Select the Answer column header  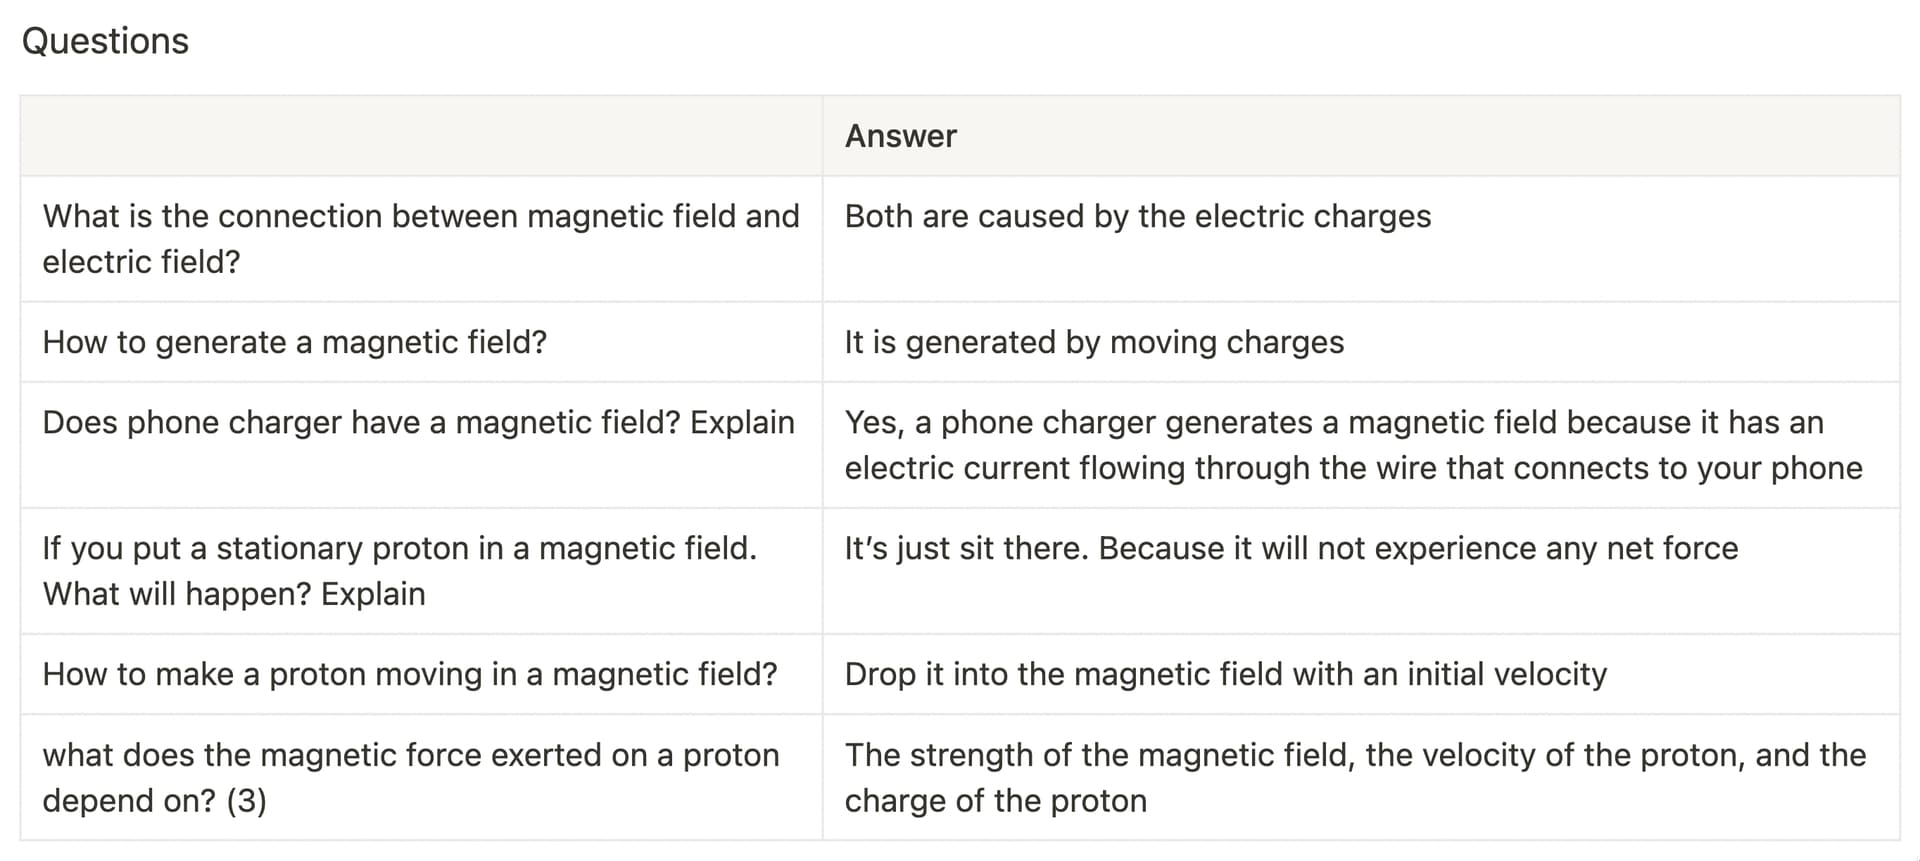[1361, 136]
